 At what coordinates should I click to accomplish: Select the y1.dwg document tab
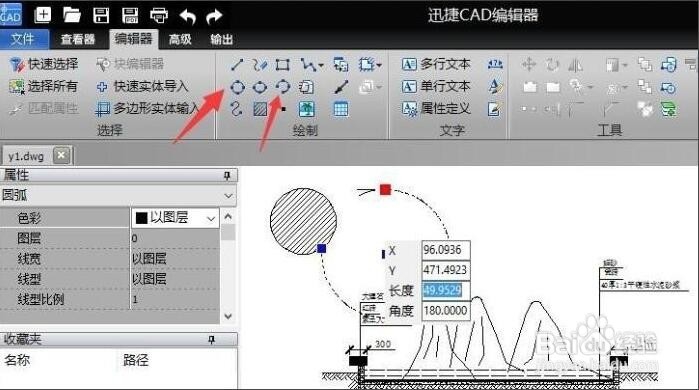(x=26, y=156)
